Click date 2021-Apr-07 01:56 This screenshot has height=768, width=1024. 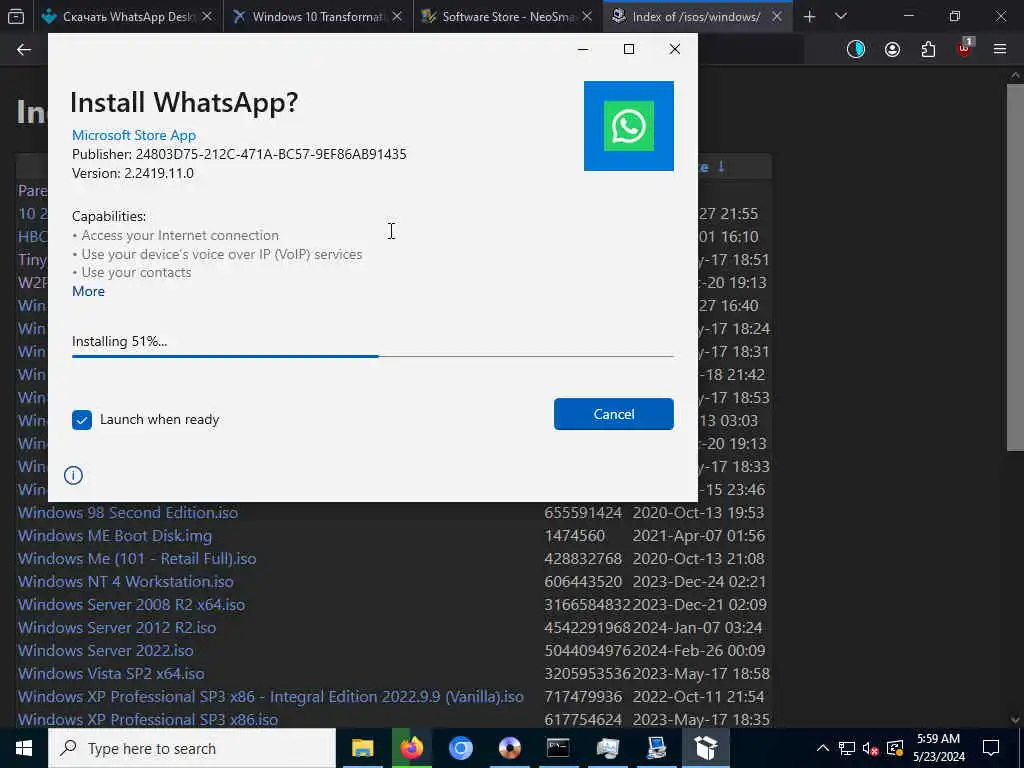coord(699,536)
